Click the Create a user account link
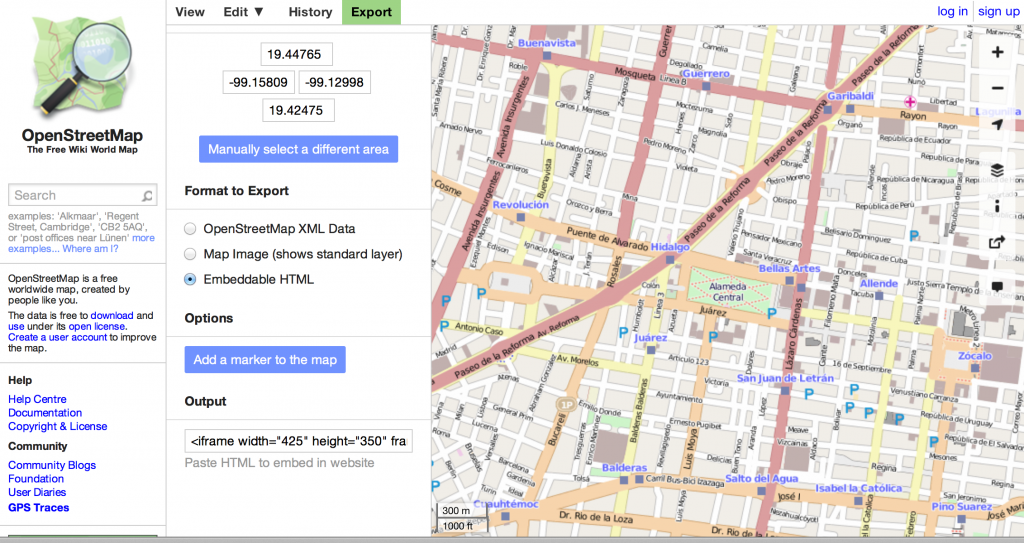1024x543 pixels. point(57,337)
